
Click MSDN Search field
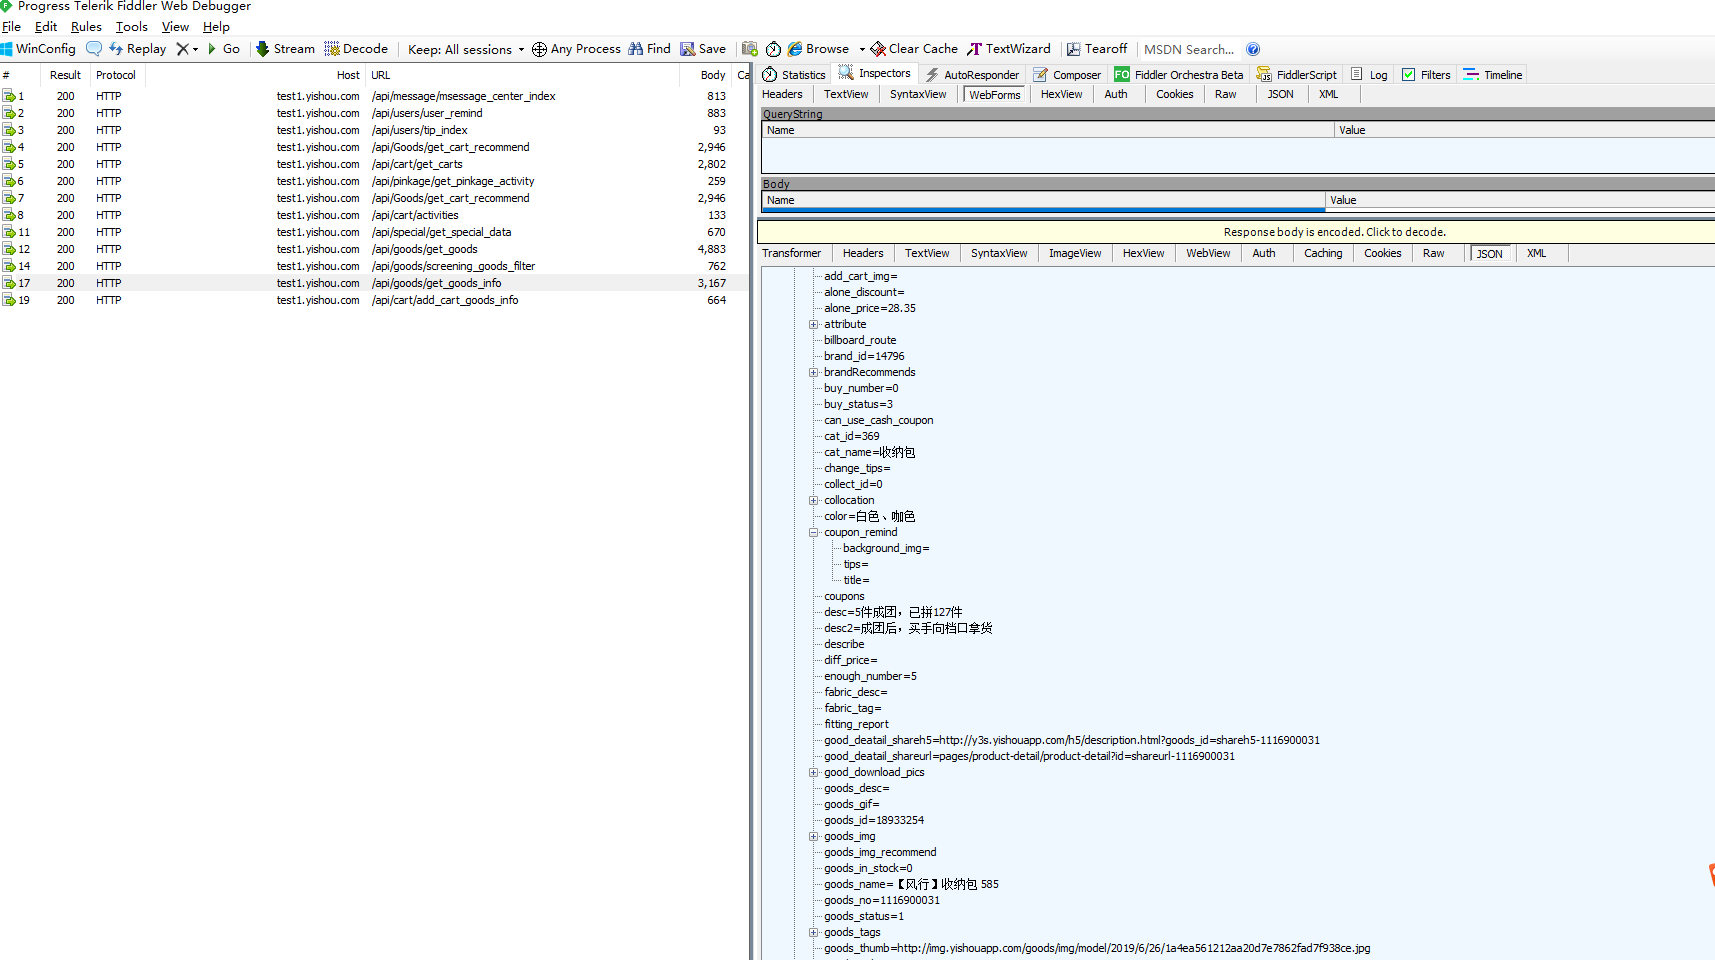point(1189,49)
